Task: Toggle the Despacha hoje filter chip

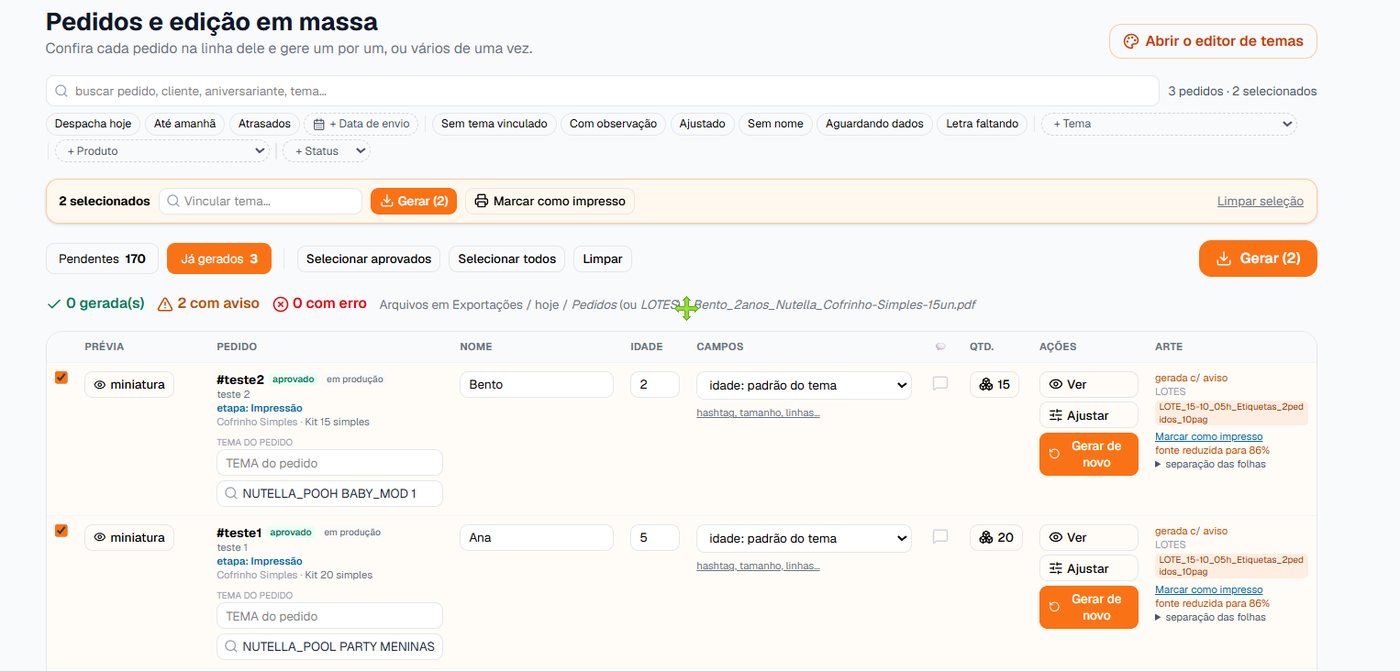Action: pyautogui.click(x=93, y=124)
